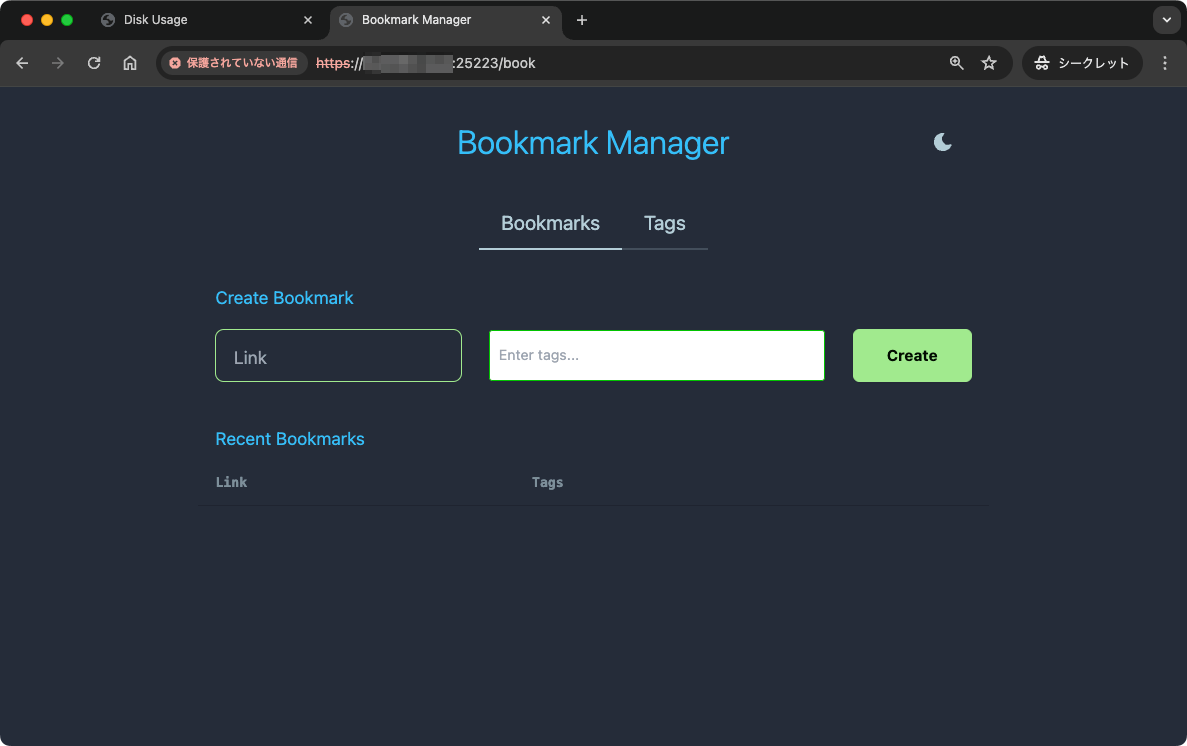The height and width of the screenshot is (746, 1187).
Task: Click the zoom magnifier icon in the address bar
Action: pos(956,63)
